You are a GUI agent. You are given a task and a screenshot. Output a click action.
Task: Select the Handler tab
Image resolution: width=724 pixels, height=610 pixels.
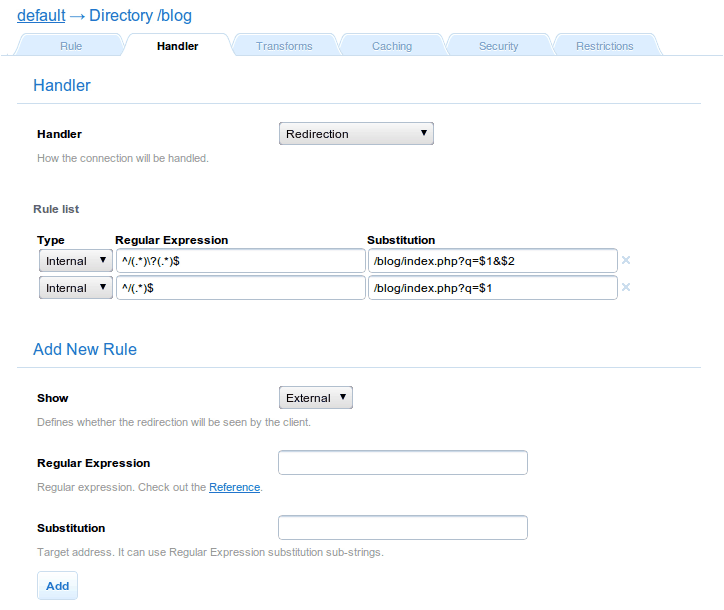[x=177, y=46]
